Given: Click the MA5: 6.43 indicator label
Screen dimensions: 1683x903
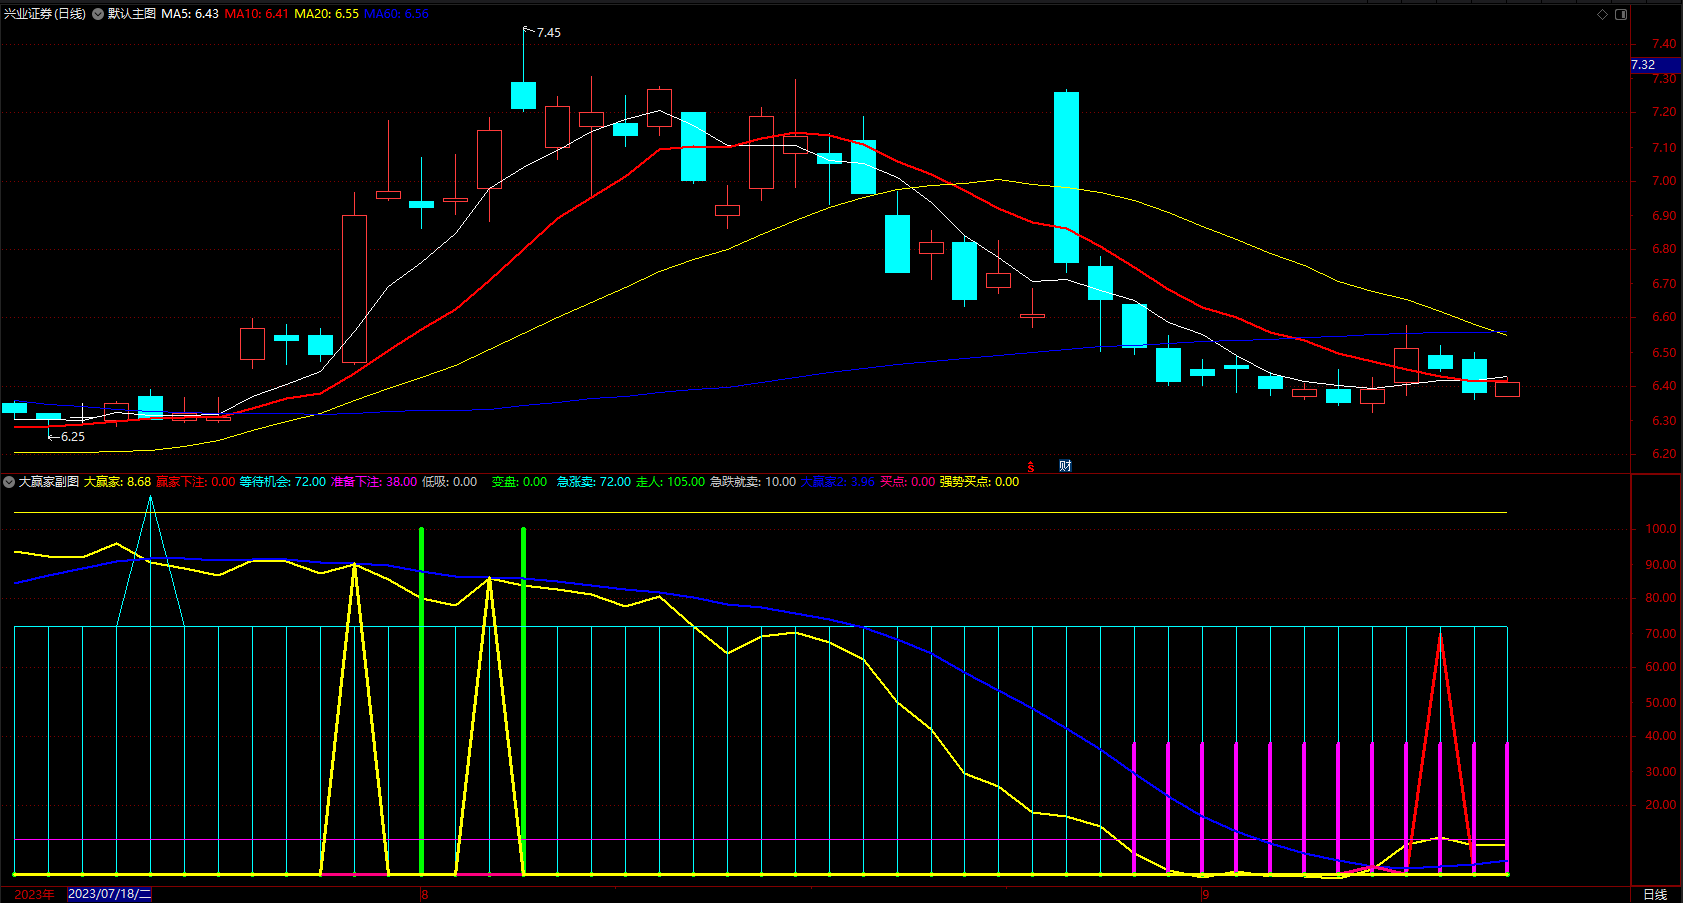Looking at the screenshot, I should pyautogui.click(x=190, y=14).
